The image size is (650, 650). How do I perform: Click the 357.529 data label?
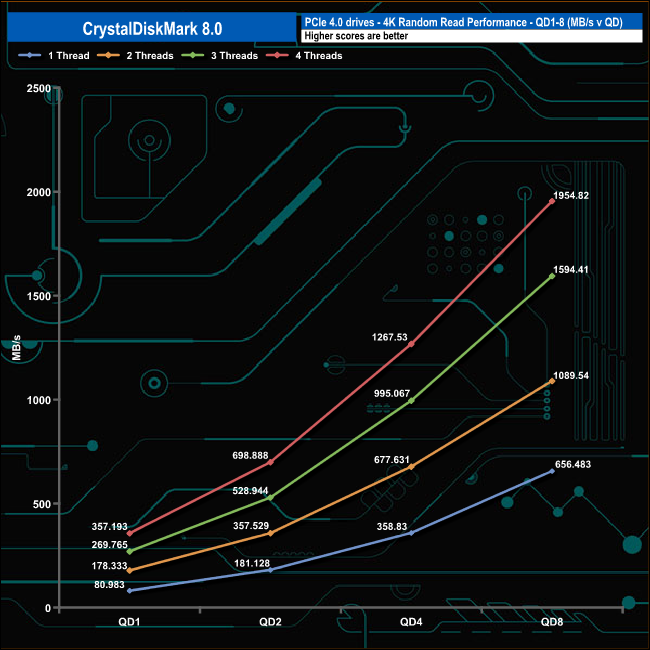(x=251, y=526)
